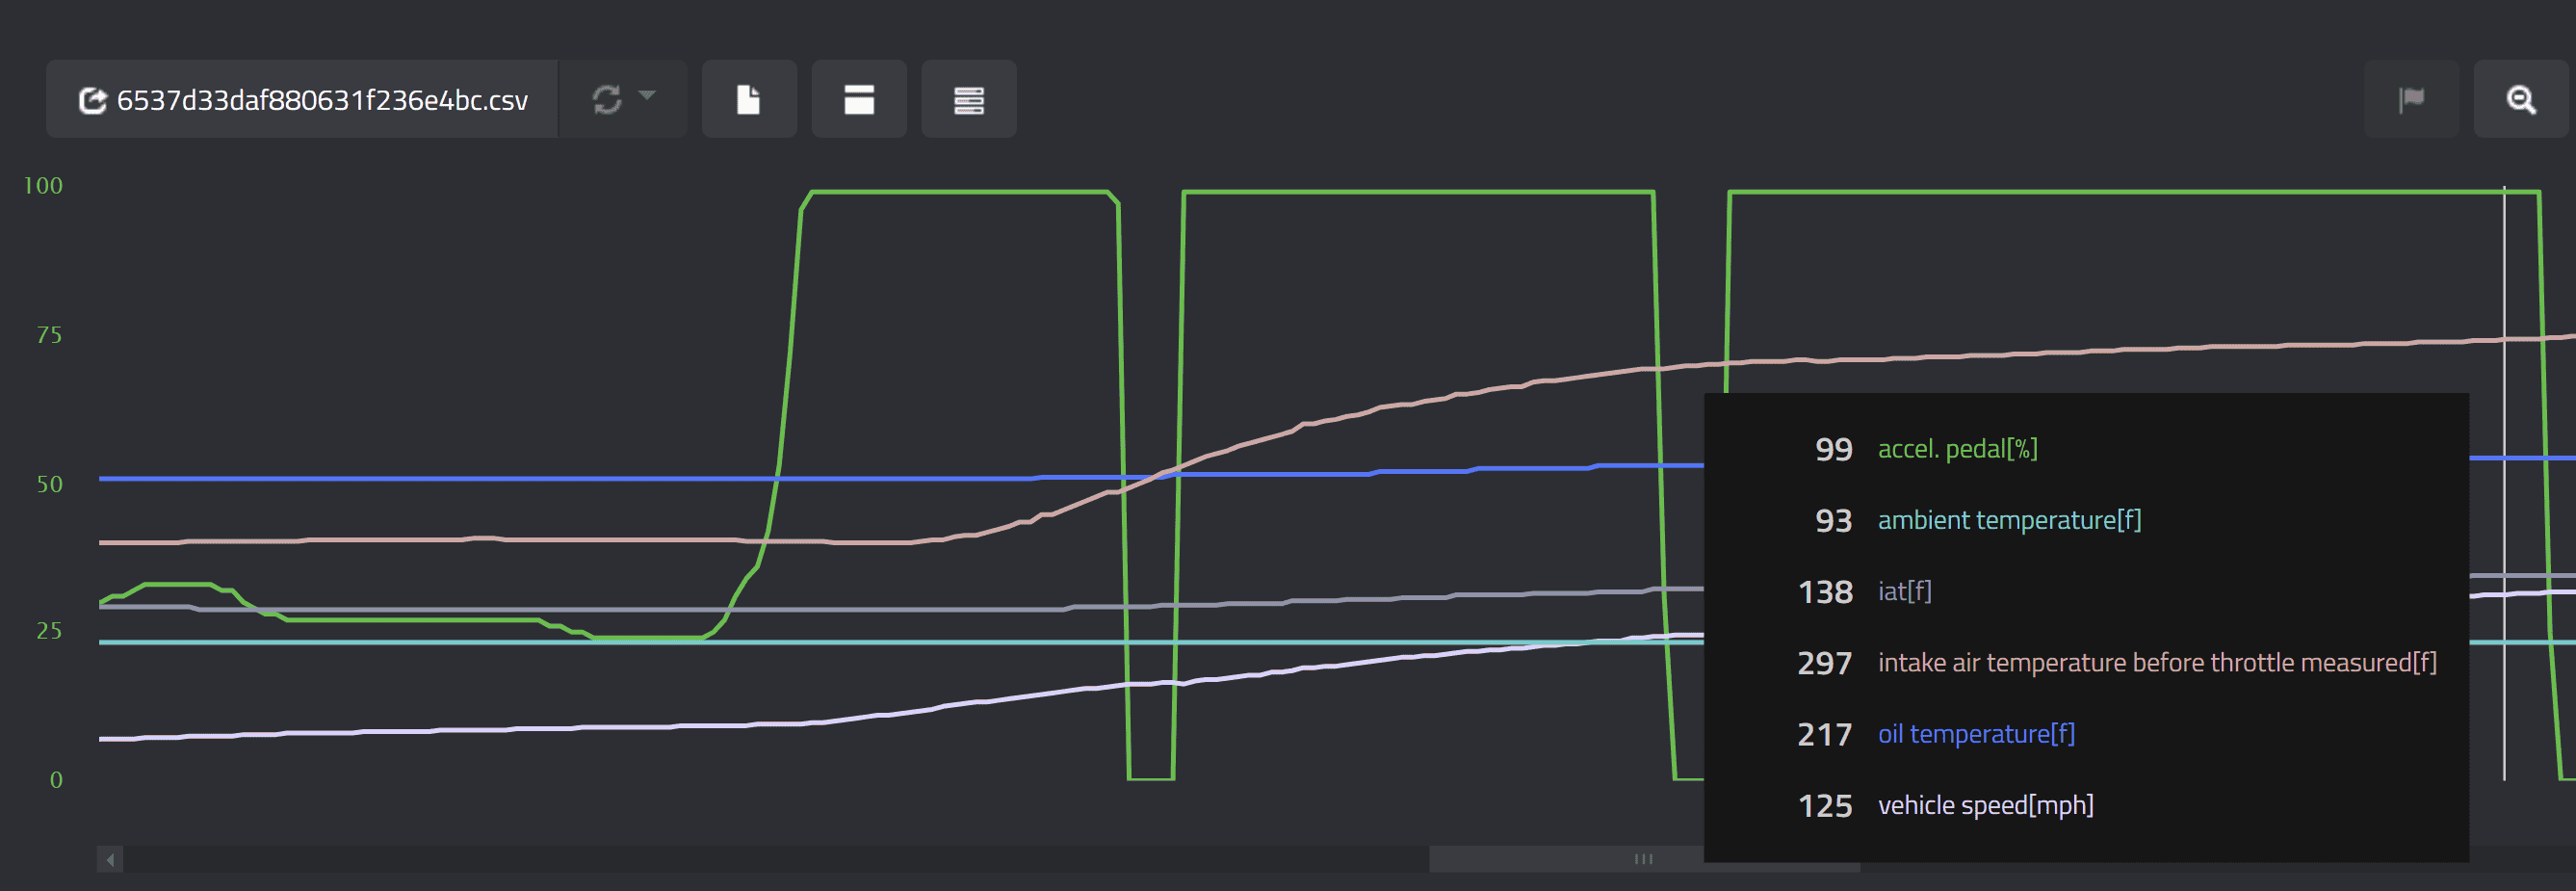Click the 50 y-axis label
This screenshot has height=891, width=2576.
(49, 484)
